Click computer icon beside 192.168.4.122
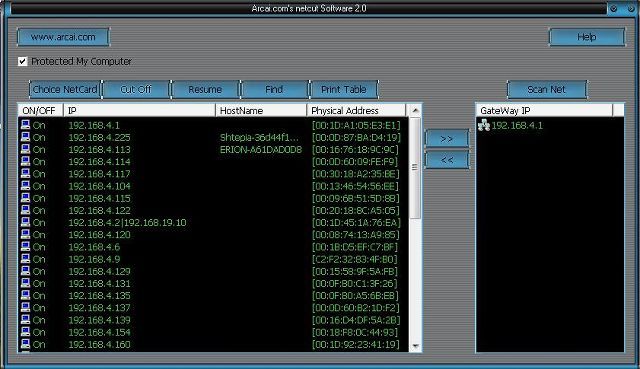 (25, 210)
